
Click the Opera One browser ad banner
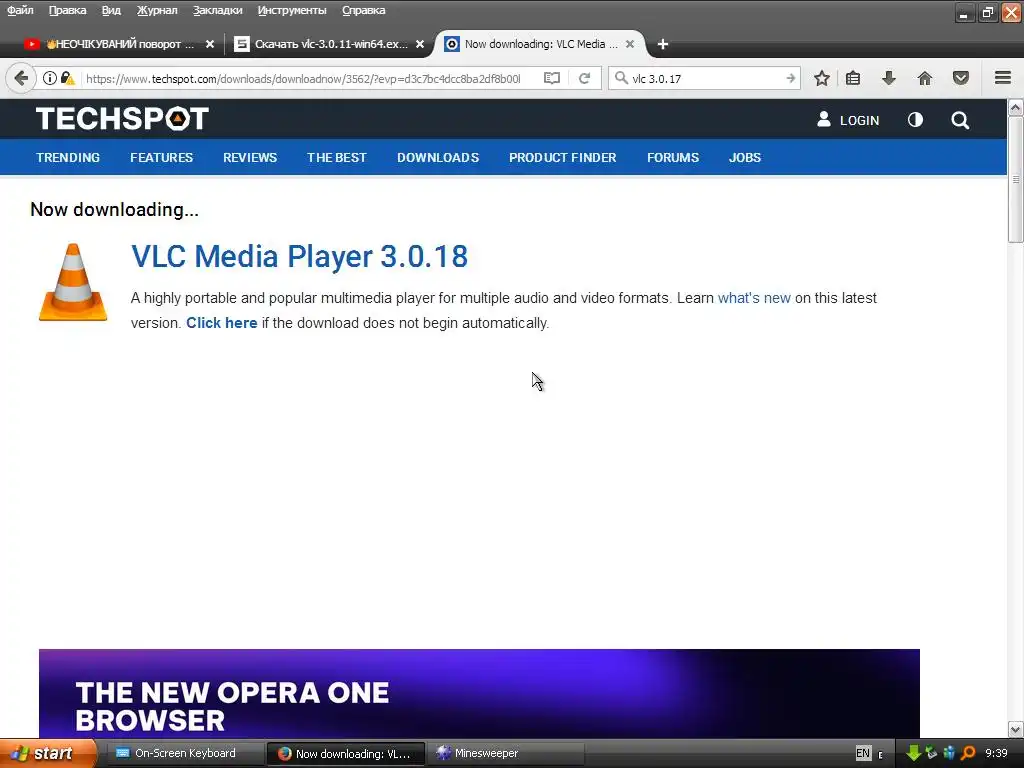[x=479, y=694]
